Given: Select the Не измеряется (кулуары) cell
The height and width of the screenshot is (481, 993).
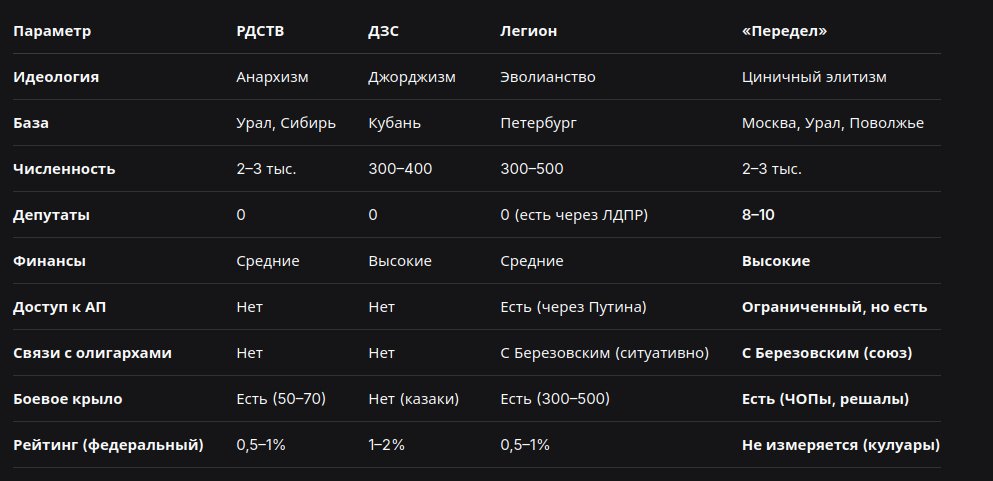Looking at the screenshot, I should pyautogui.click(x=841, y=446).
